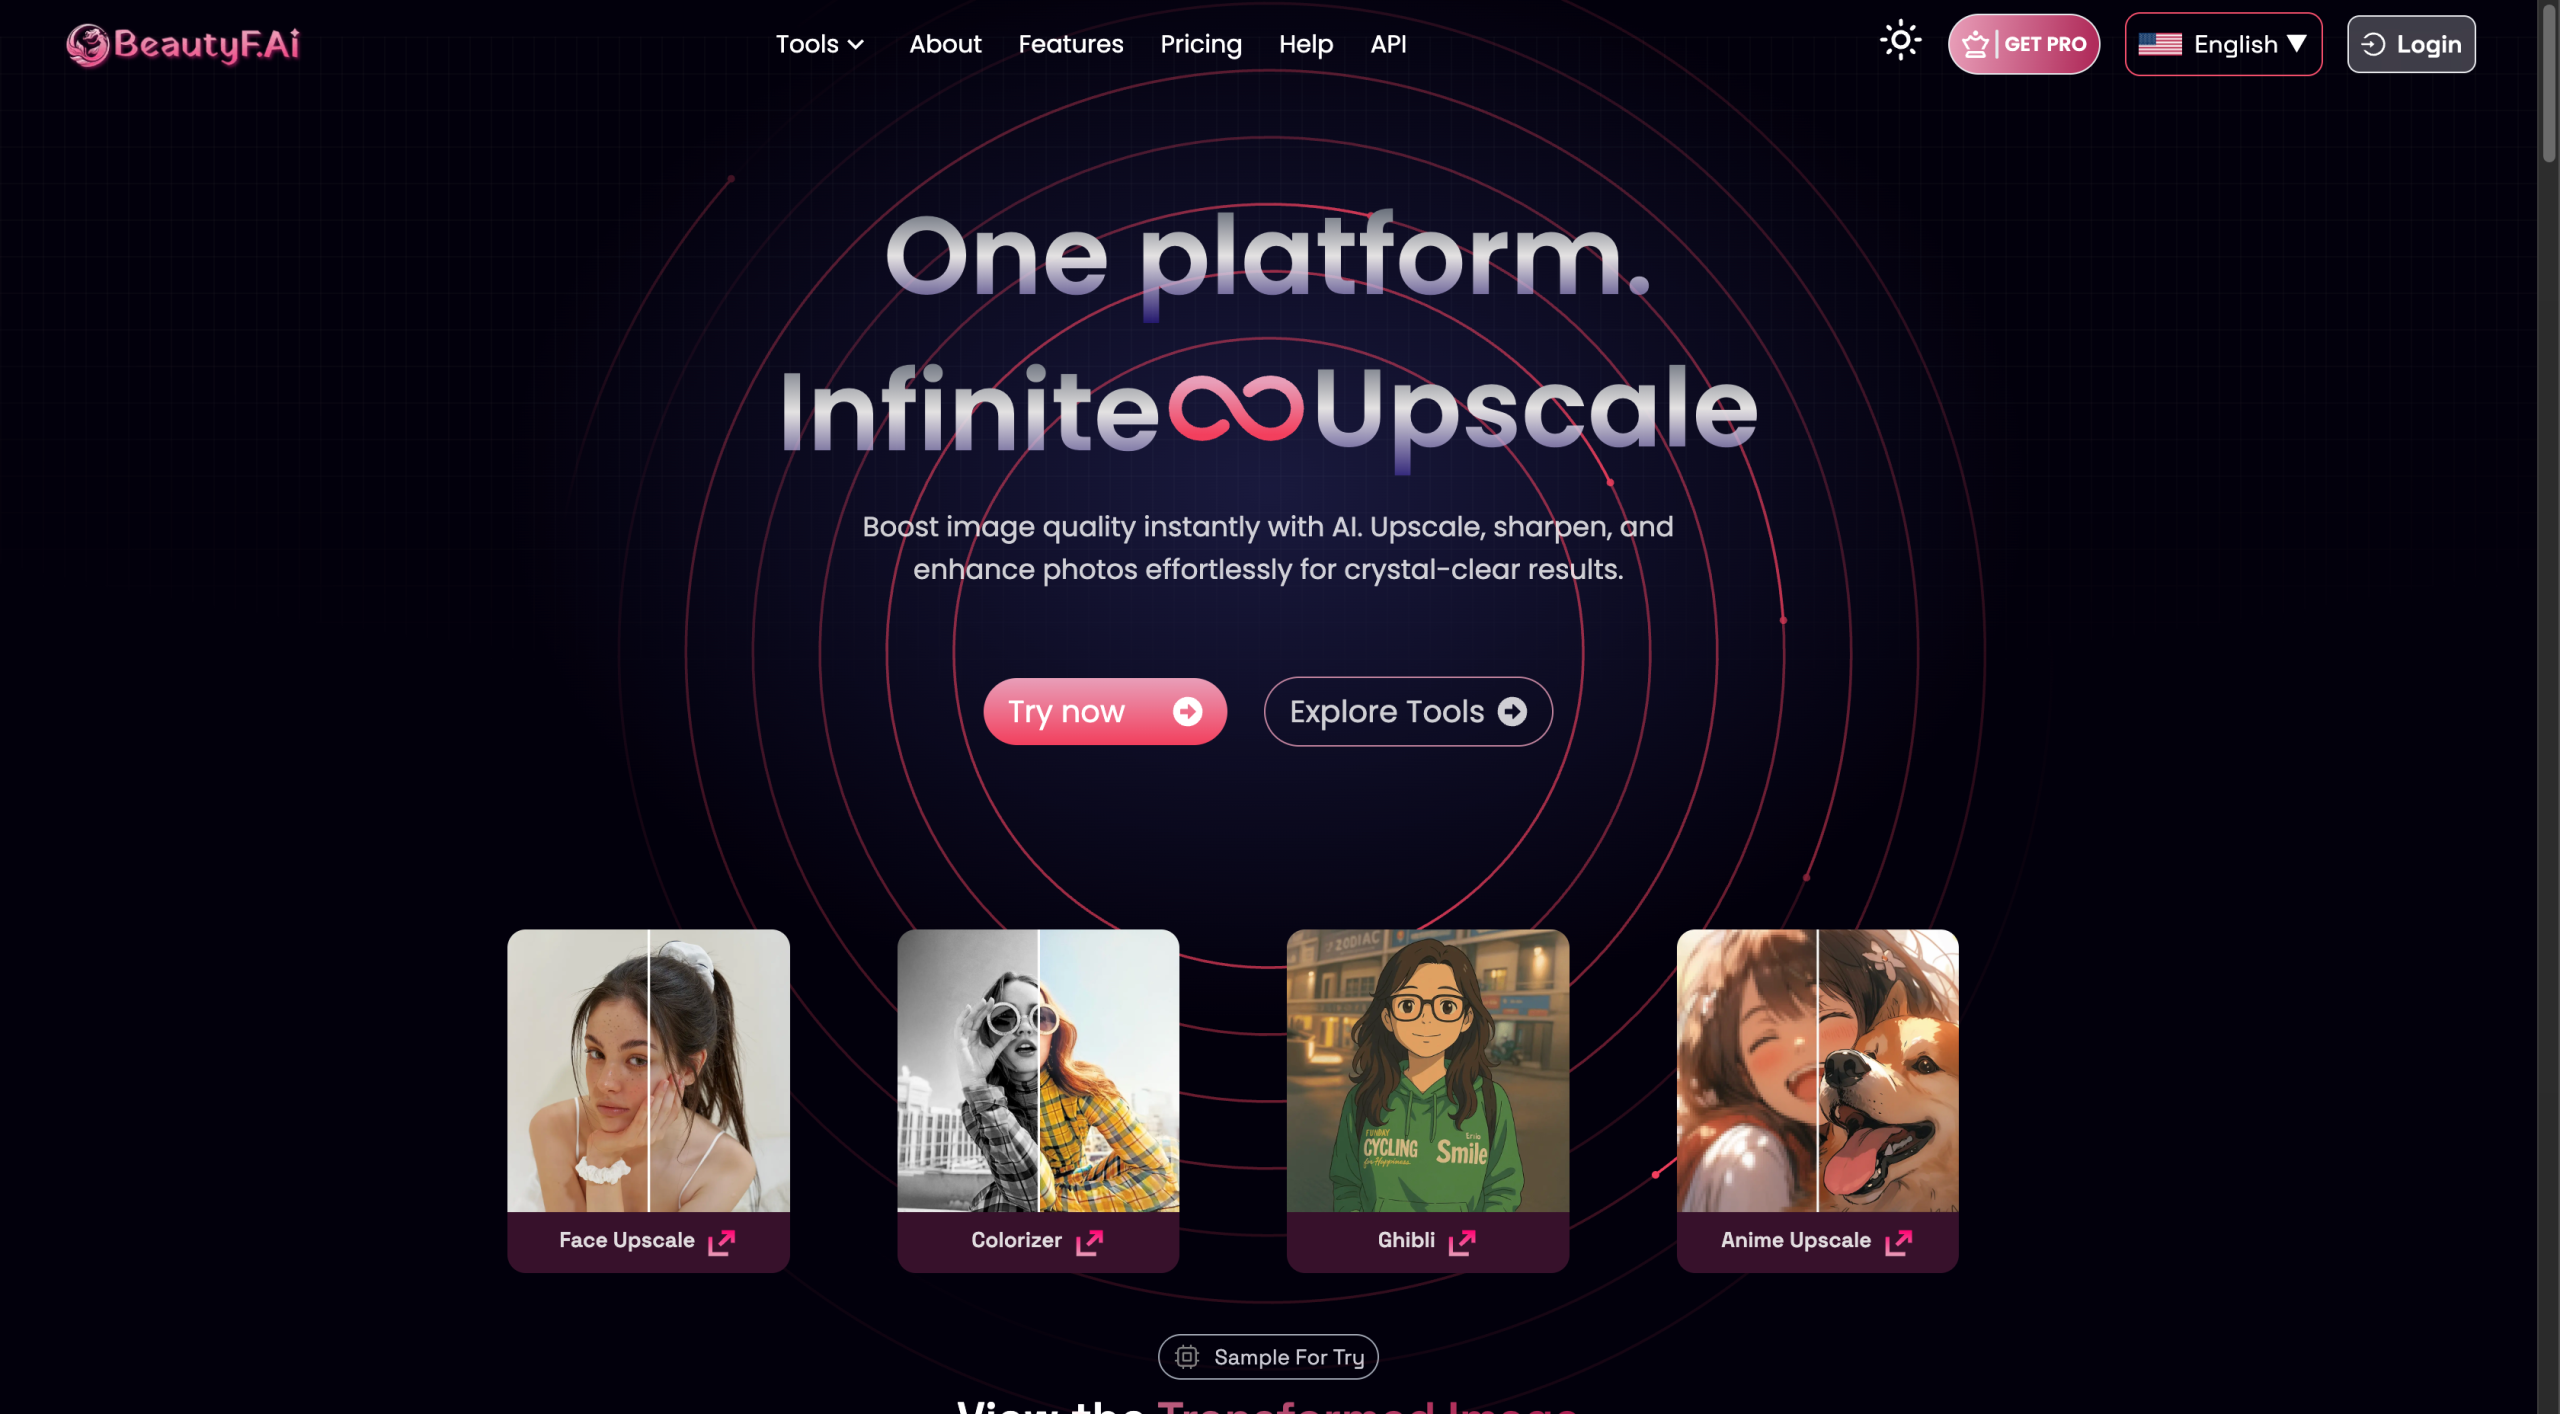
Task: Open the Colorizer external link icon
Action: [1089, 1242]
